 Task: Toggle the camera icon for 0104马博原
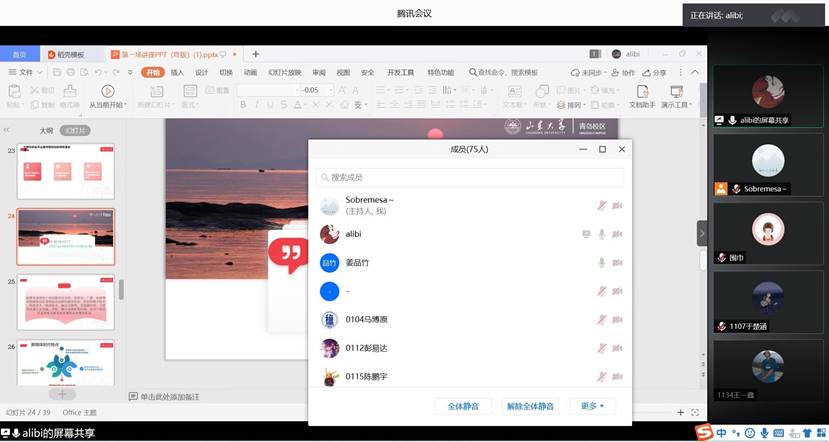click(618, 320)
